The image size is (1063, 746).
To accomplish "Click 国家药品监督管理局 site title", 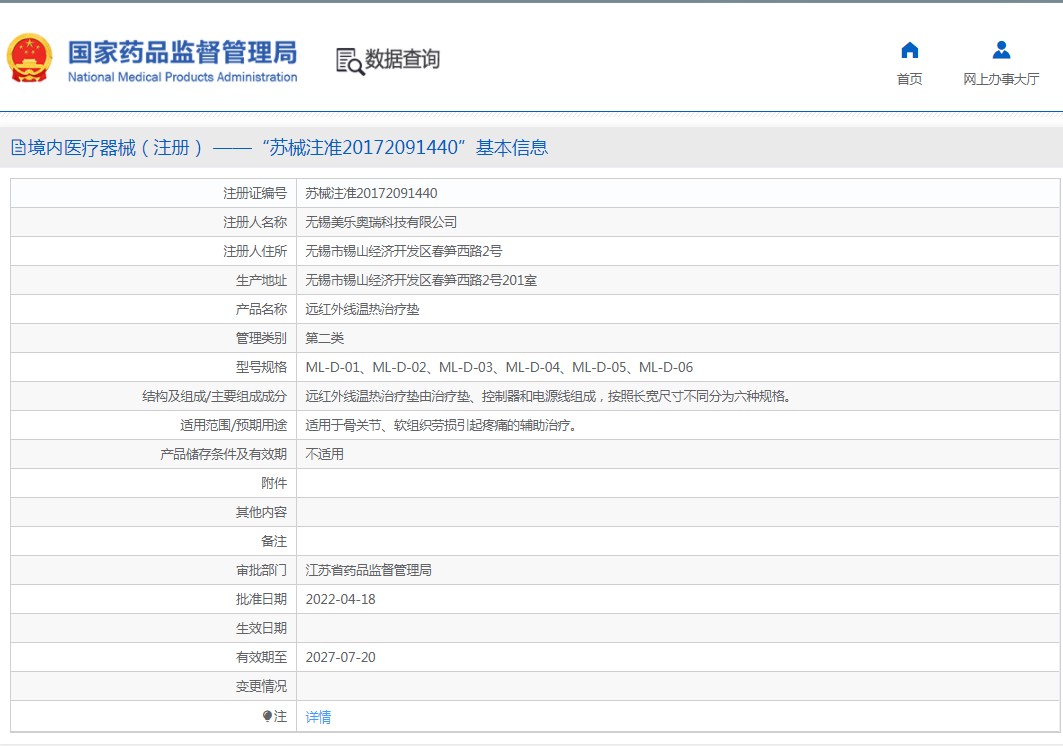I will pos(182,52).
